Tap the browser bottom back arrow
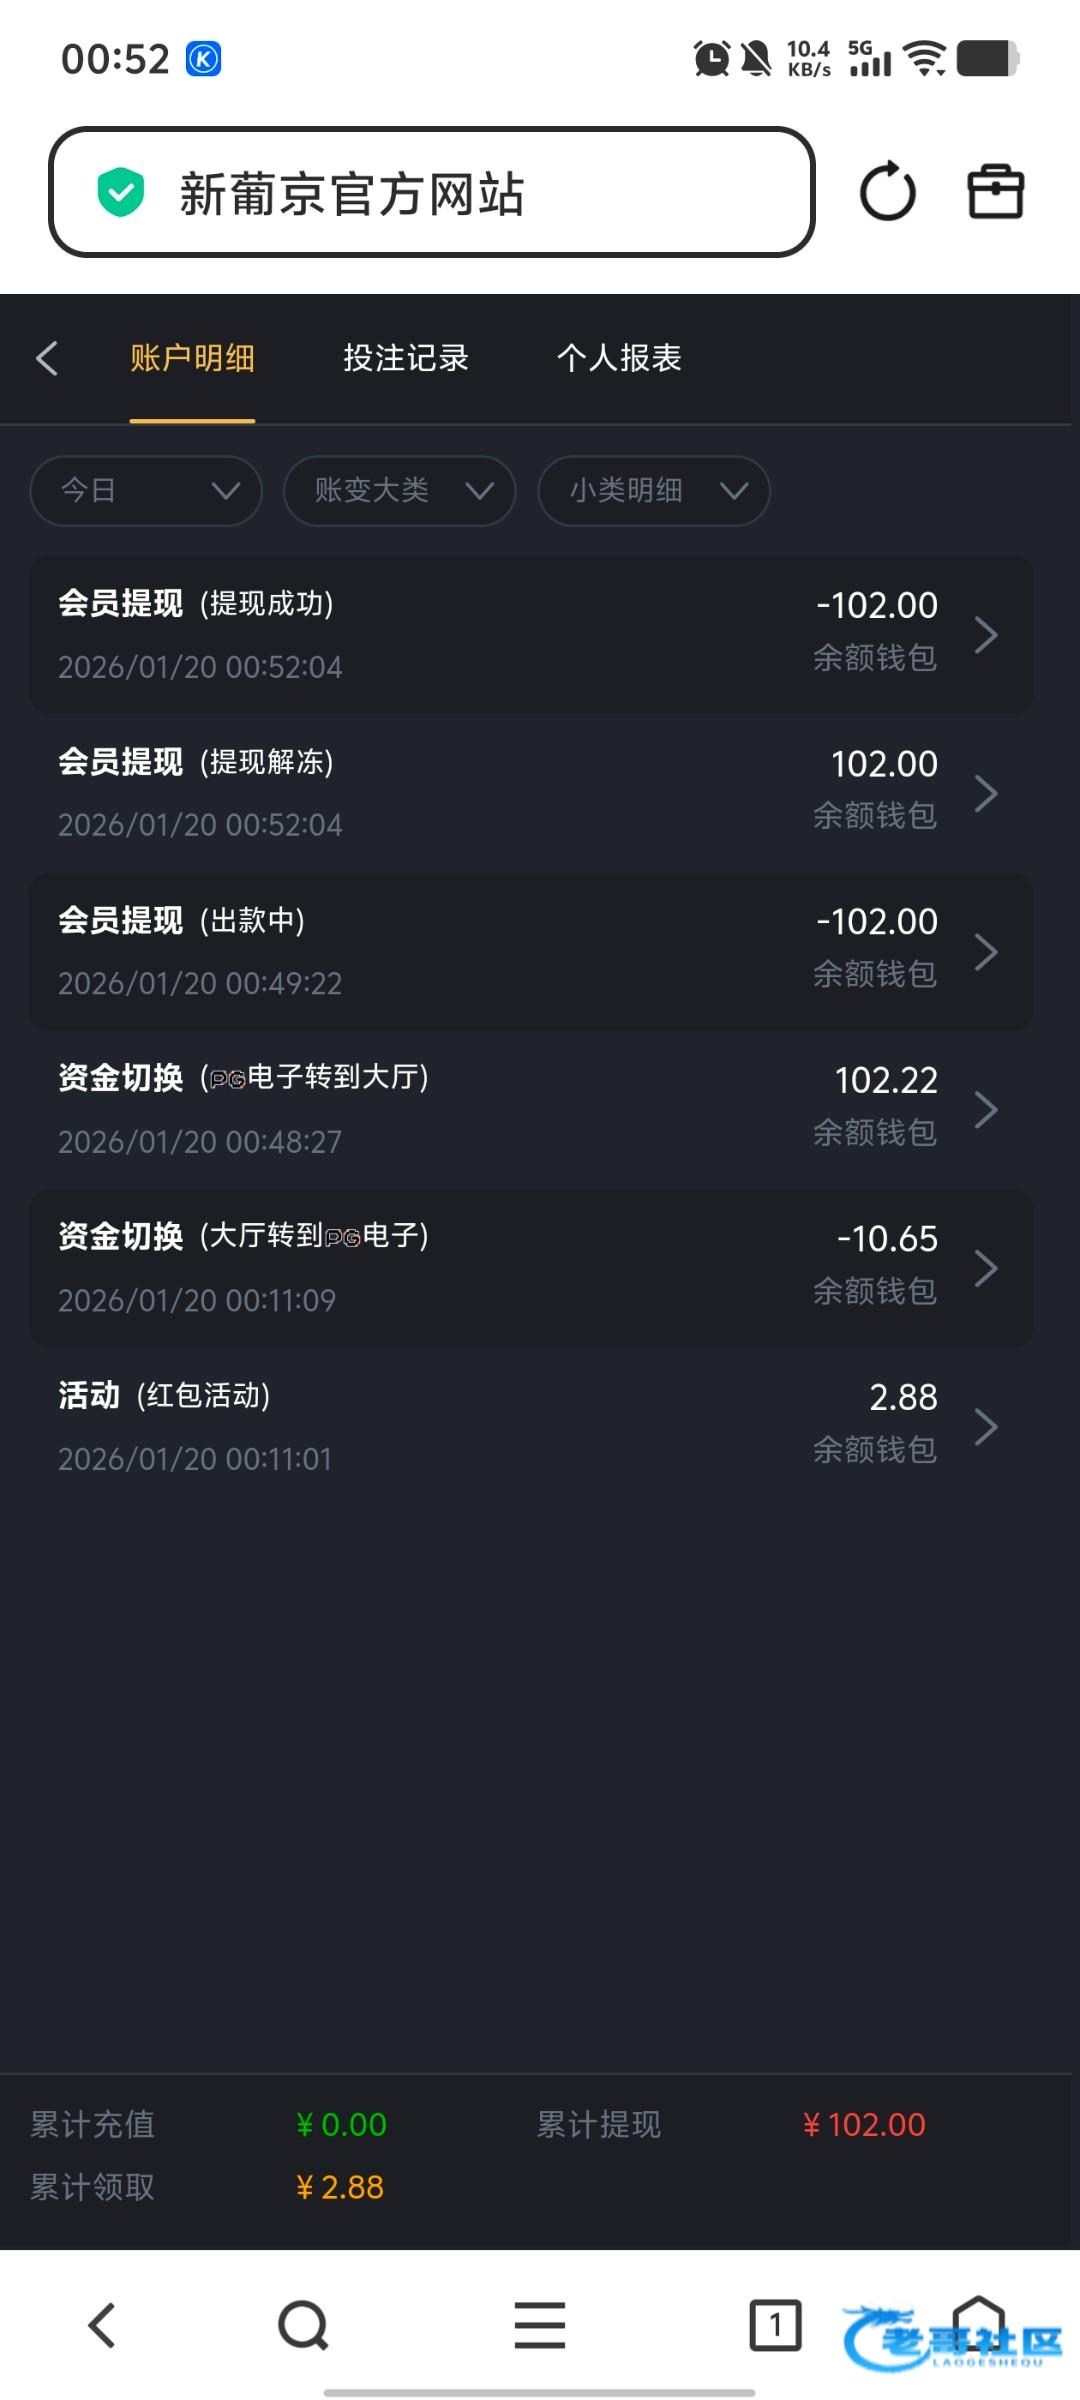Viewport: 1080px width, 2400px height. [x=102, y=2324]
